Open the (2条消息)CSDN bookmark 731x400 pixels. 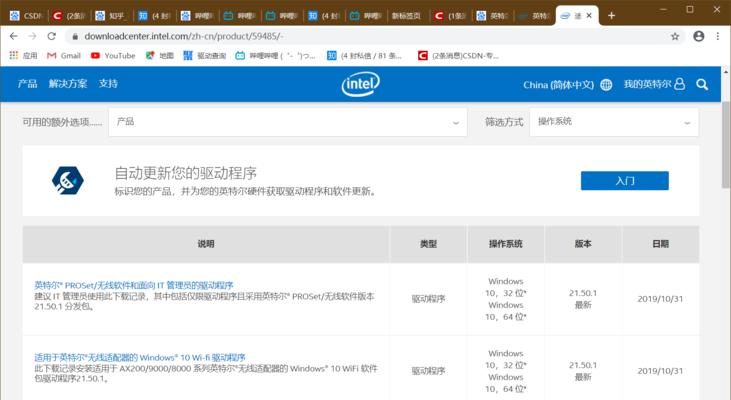pyautogui.click(x=458, y=55)
